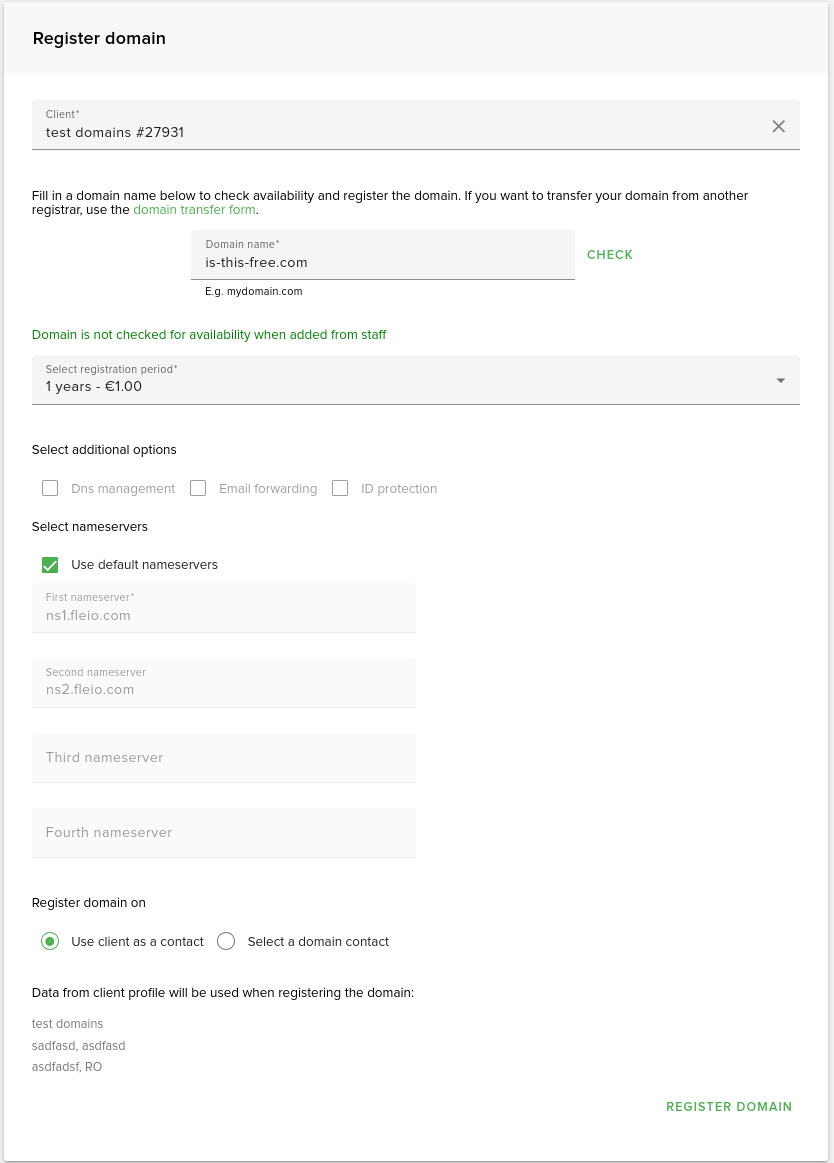This screenshot has height=1163, width=834.
Task: Click the Third nameserver field
Action: coord(224,757)
